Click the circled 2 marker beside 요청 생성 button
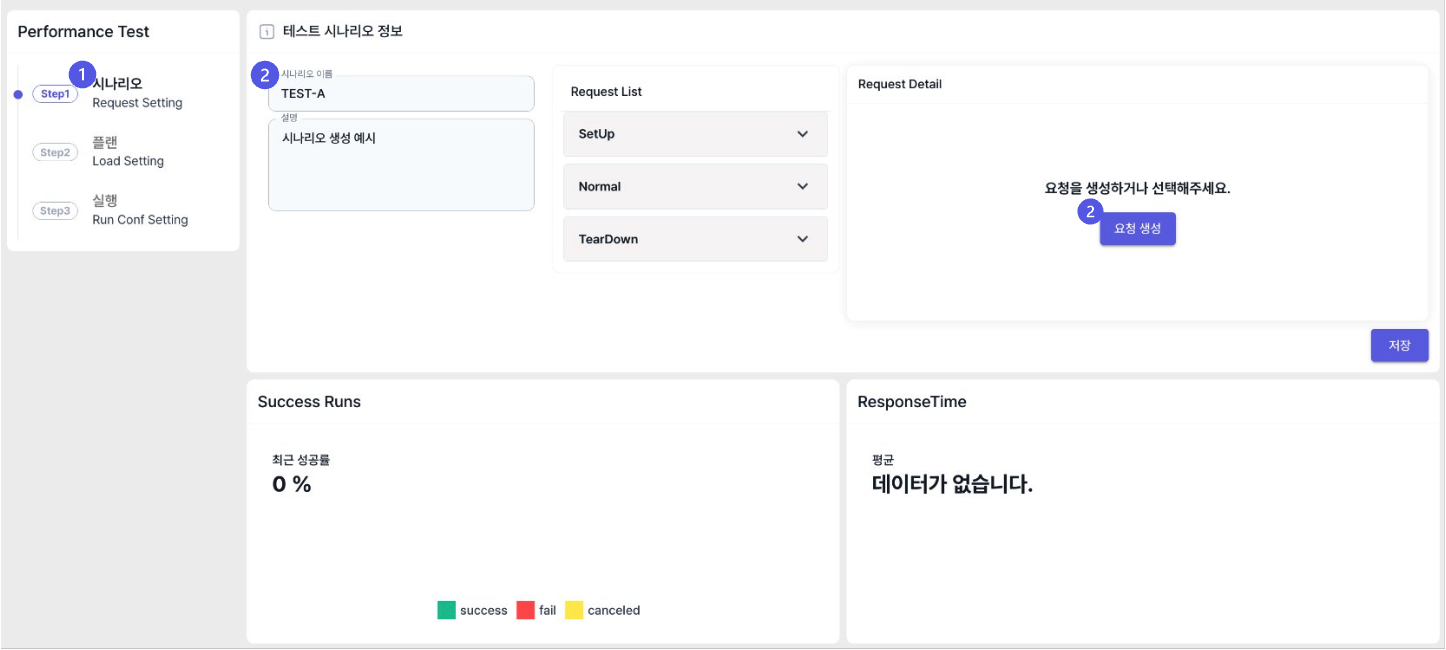 (1091, 212)
